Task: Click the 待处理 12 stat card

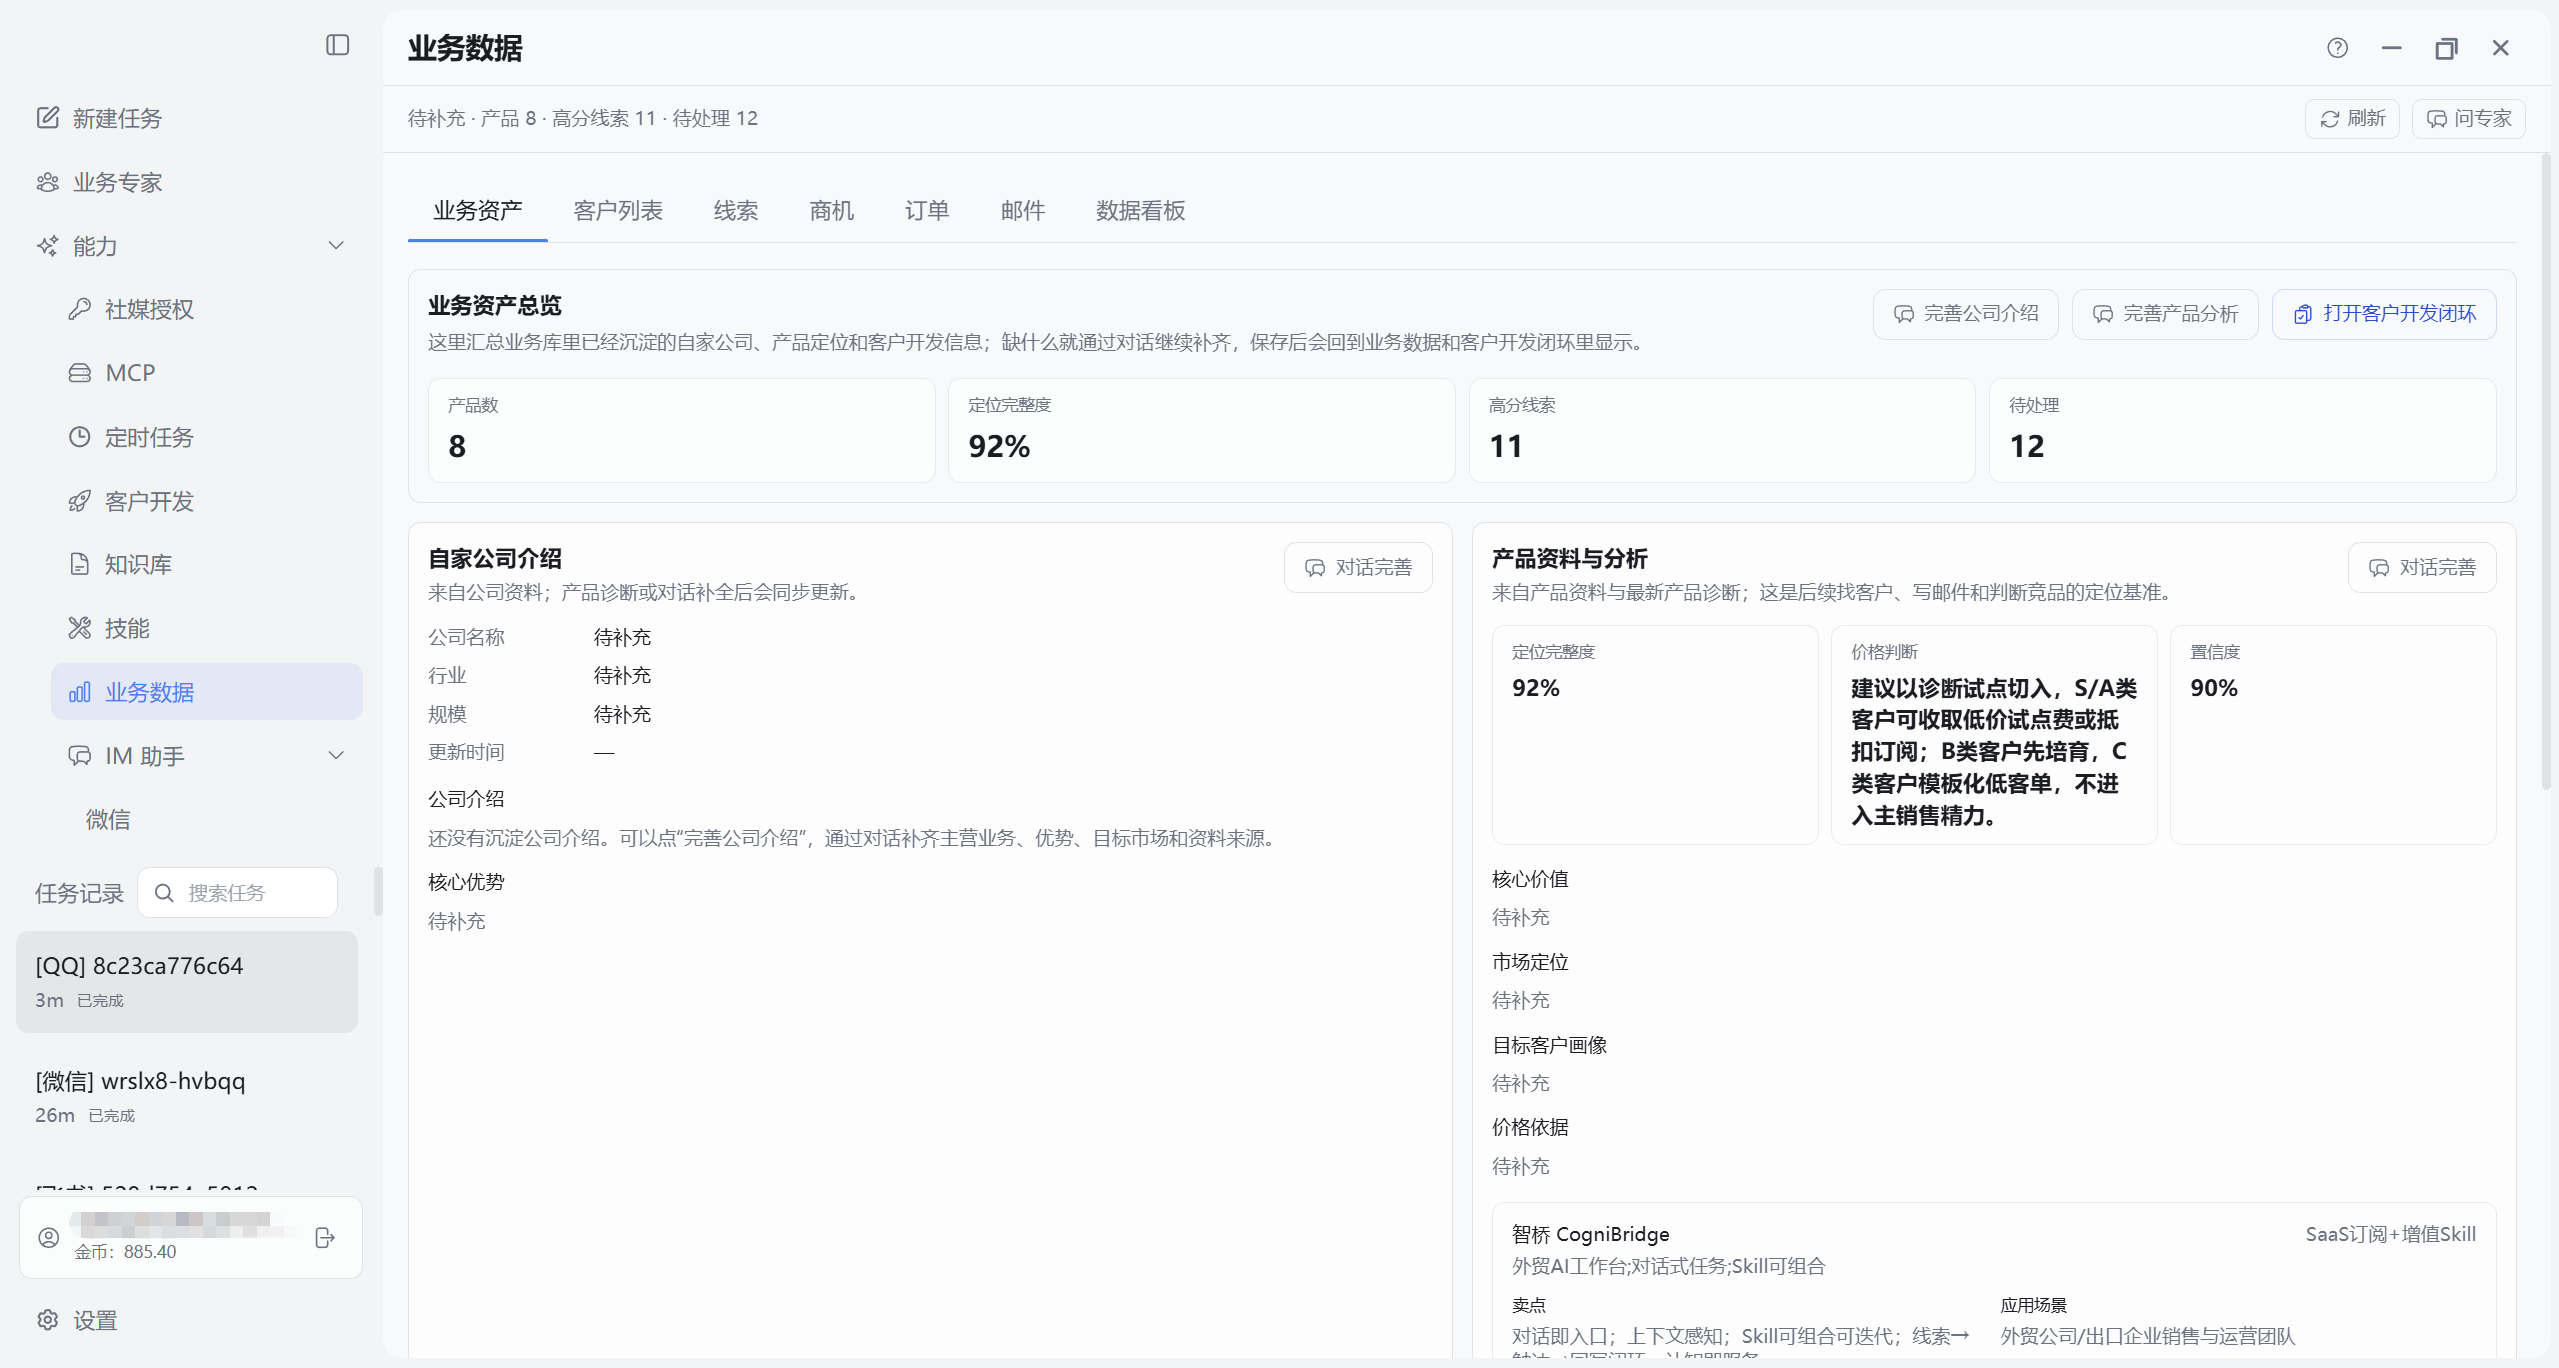Action: pos(2243,431)
